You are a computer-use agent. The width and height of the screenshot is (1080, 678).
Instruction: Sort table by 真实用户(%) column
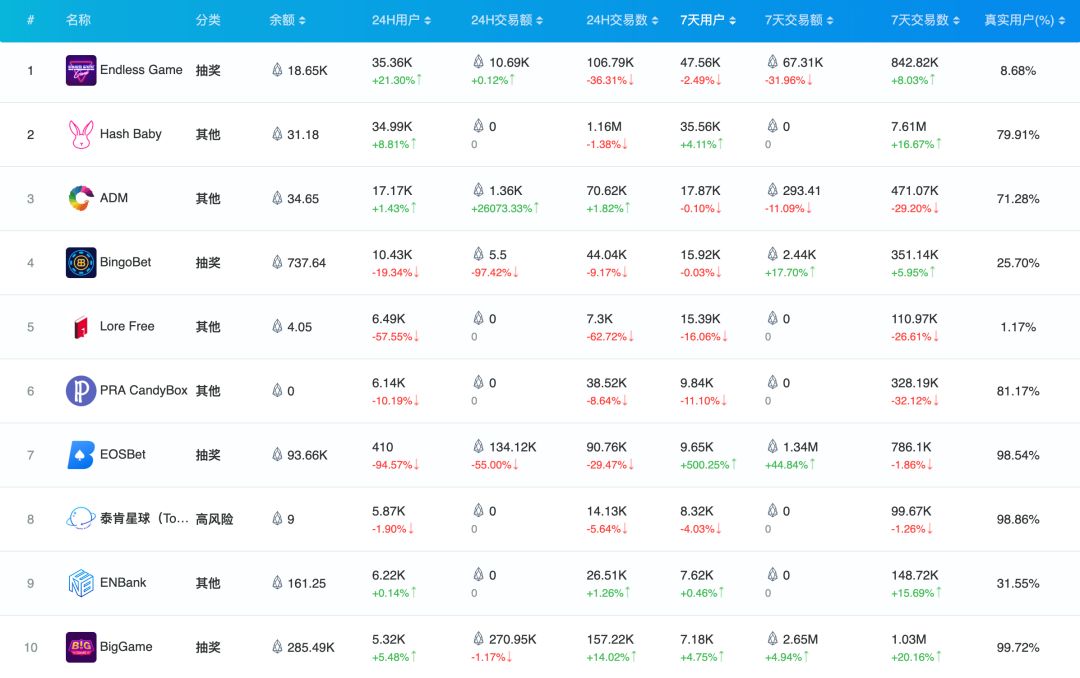1025,20
